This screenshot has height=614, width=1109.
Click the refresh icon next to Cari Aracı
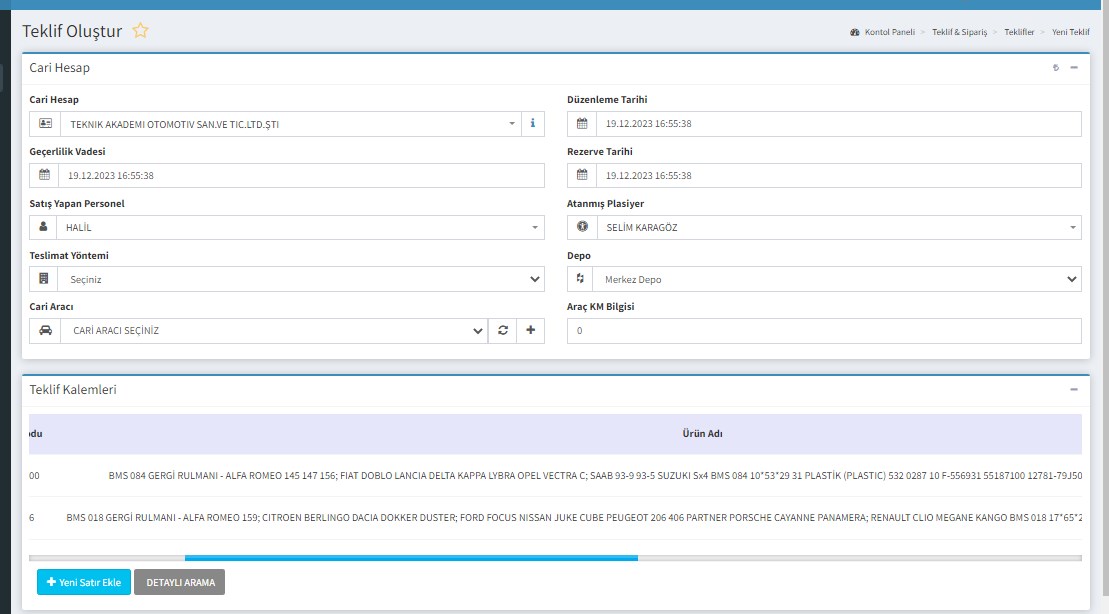coord(503,331)
